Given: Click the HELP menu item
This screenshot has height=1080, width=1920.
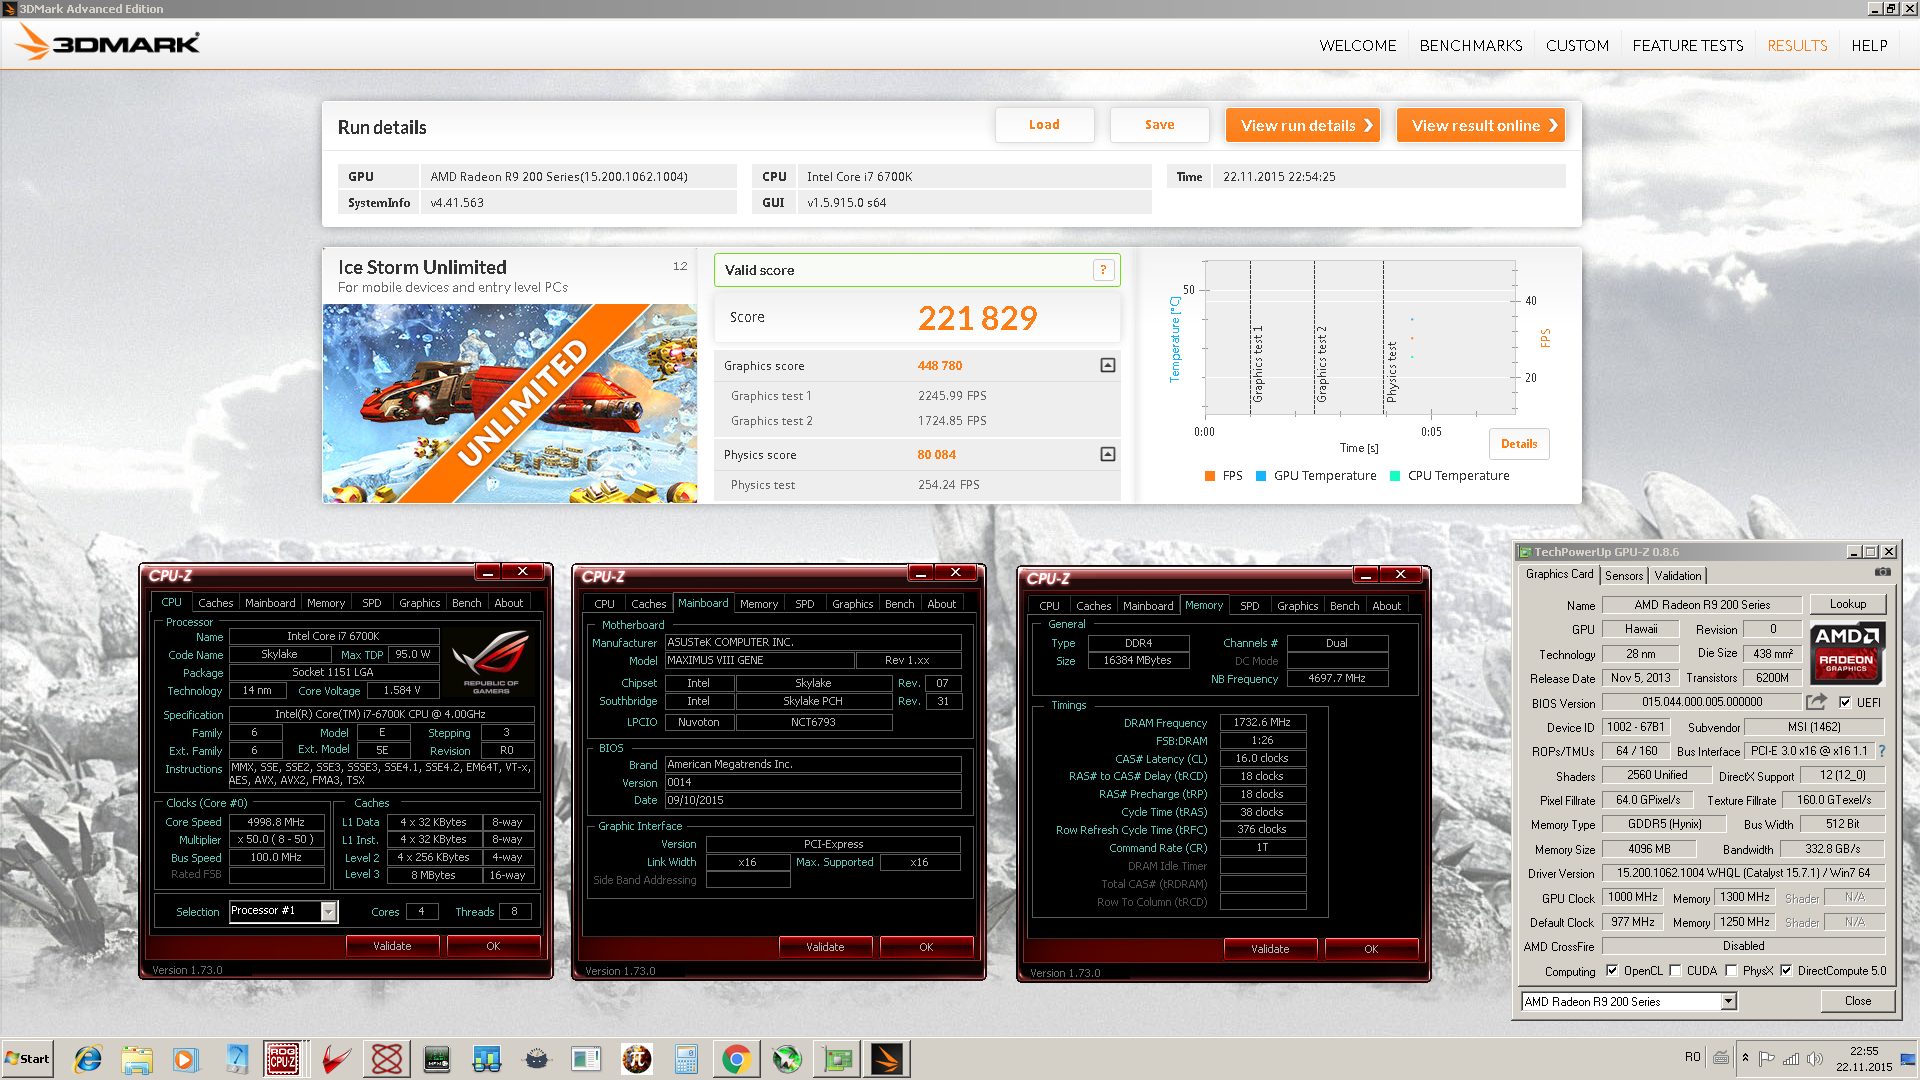Looking at the screenshot, I should pyautogui.click(x=1869, y=46).
